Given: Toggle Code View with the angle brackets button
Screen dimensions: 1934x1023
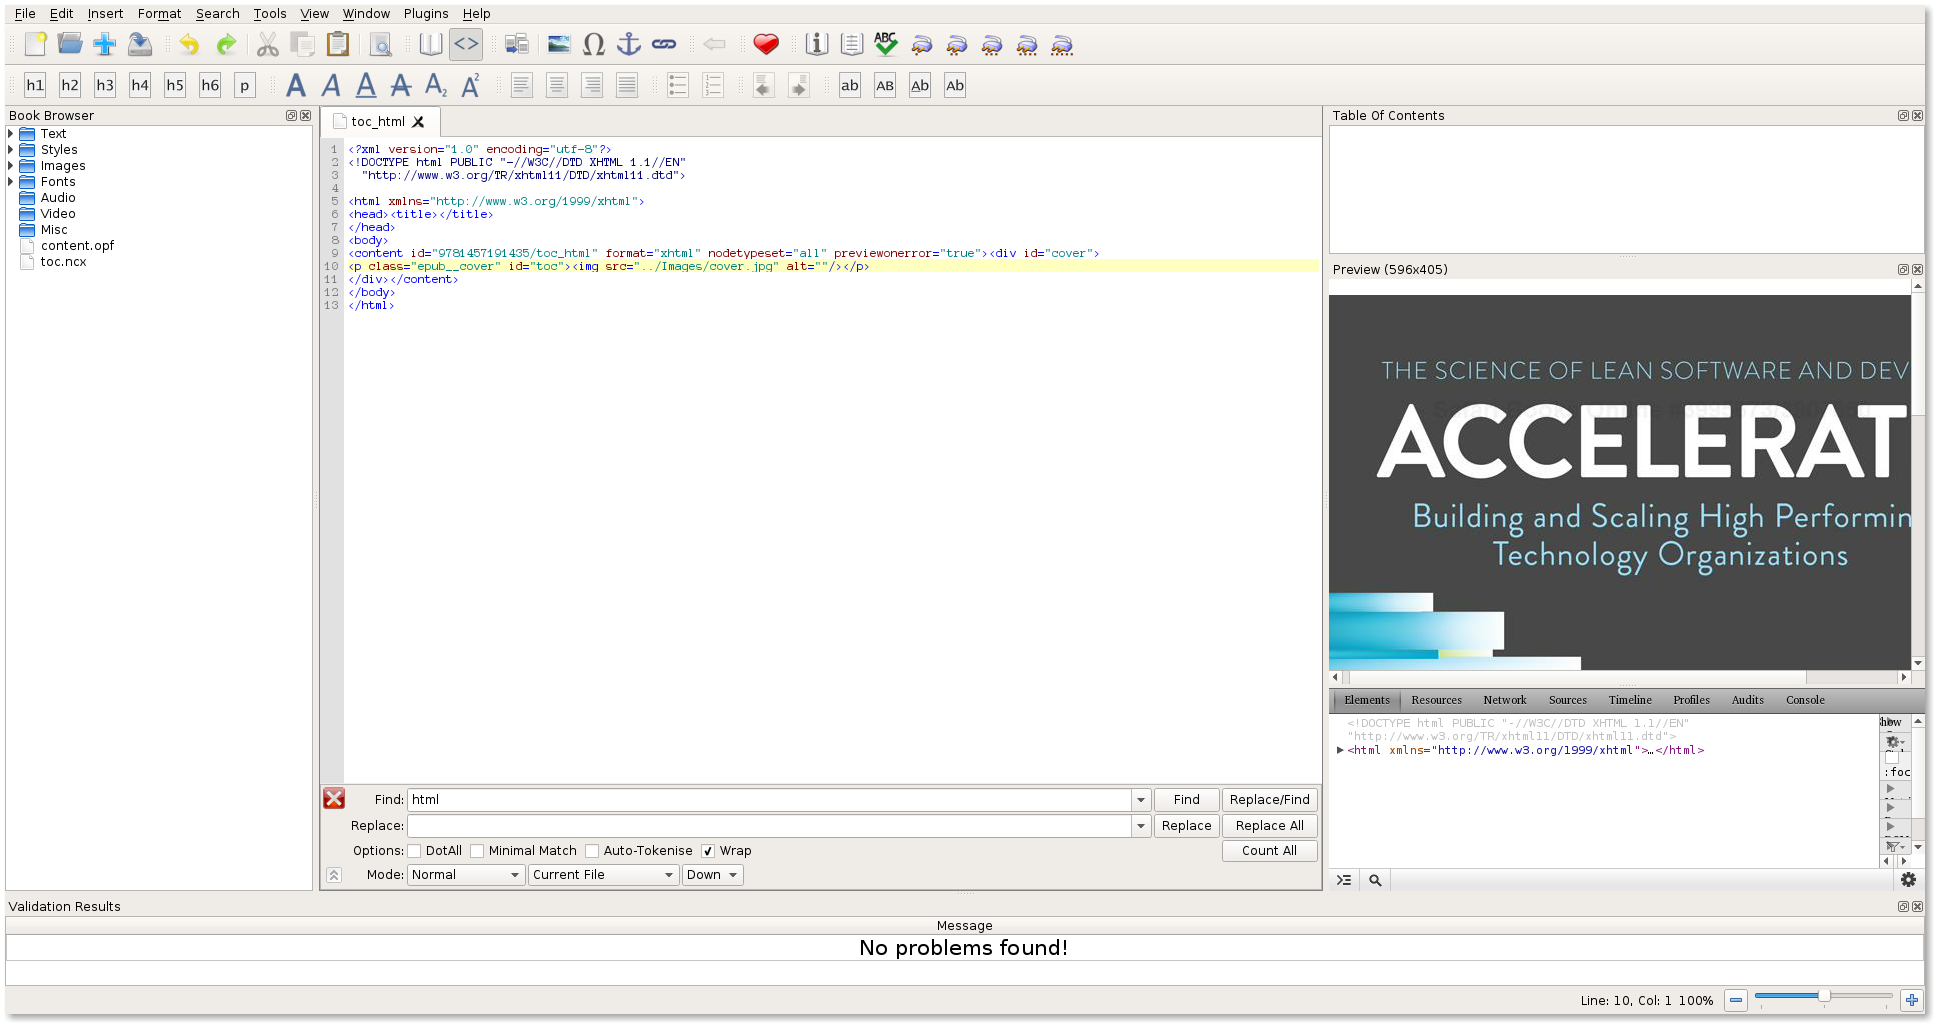Looking at the screenshot, I should point(466,44).
